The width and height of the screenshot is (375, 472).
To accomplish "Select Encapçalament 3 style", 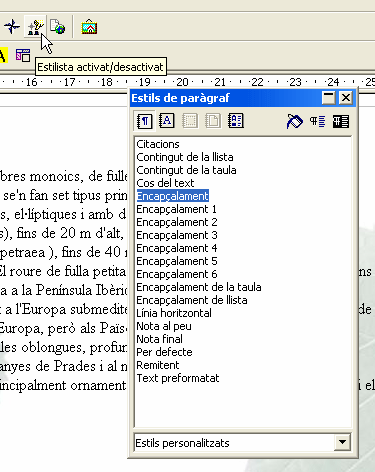I will coord(177,235).
